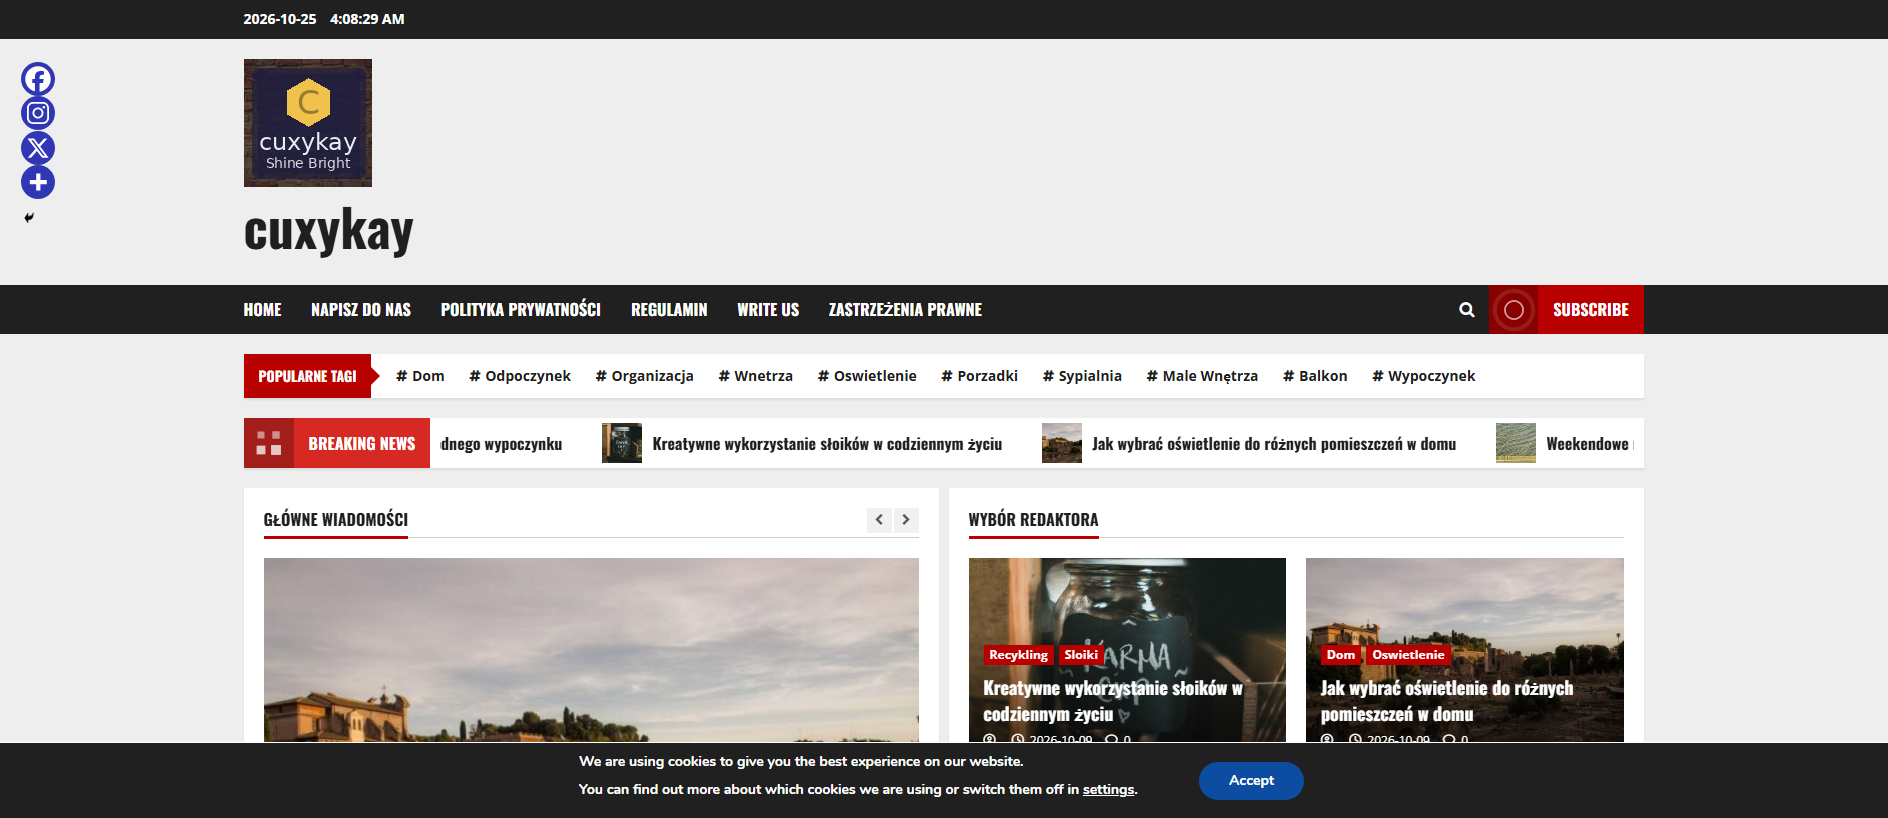The height and width of the screenshot is (818, 1888).
Task: Click the Subscribe button
Action: (x=1566, y=310)
